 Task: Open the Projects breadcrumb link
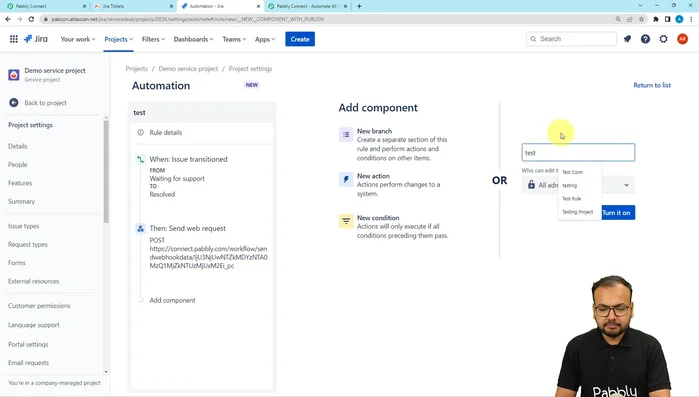click(x=136, y=69)
